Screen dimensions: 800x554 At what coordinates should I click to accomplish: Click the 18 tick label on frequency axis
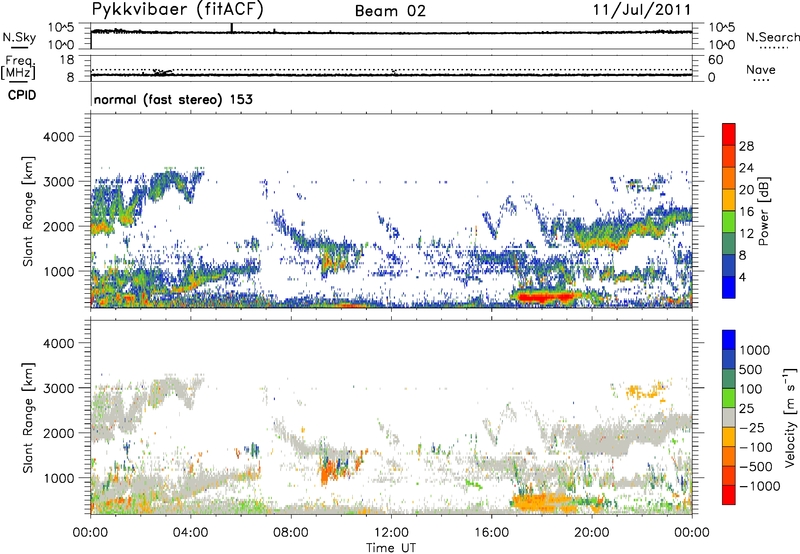point(67,60)
